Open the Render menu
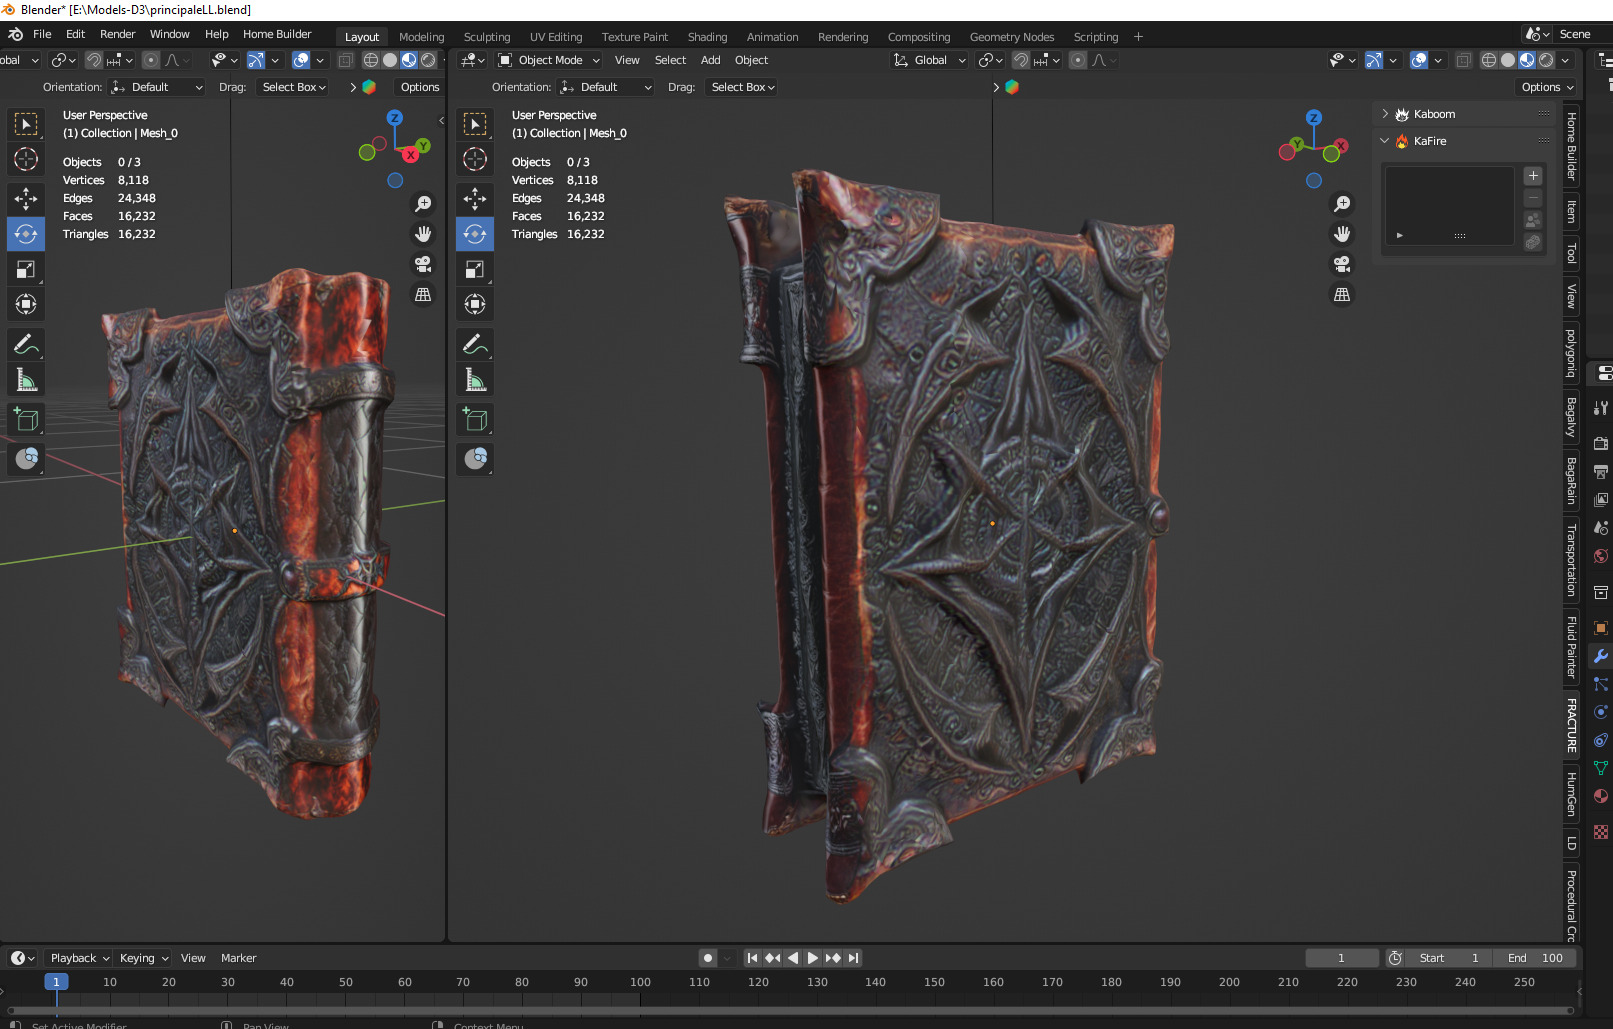 pos(117,34)
